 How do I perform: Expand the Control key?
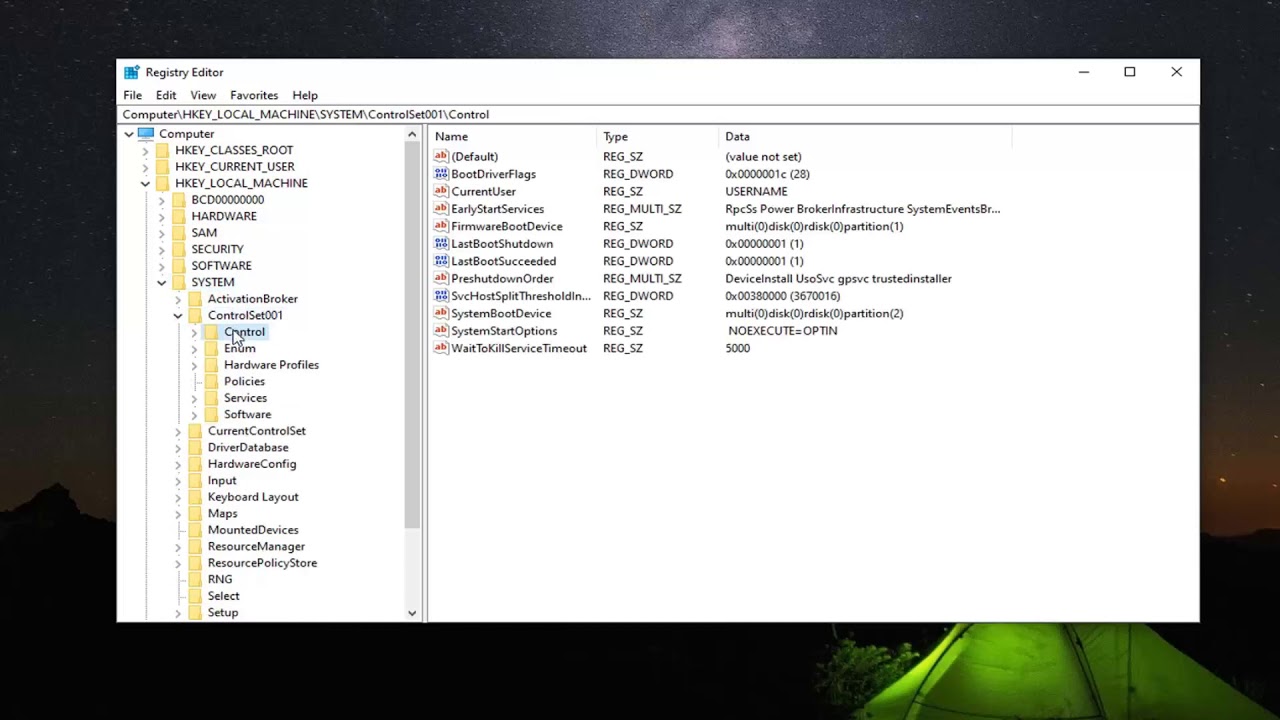click(x=194, y=332)
